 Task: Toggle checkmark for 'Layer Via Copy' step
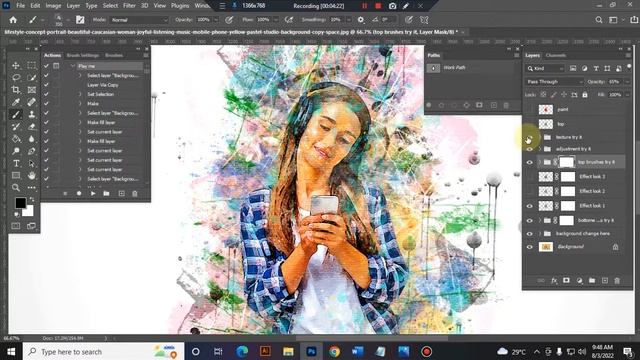[46, 85]
